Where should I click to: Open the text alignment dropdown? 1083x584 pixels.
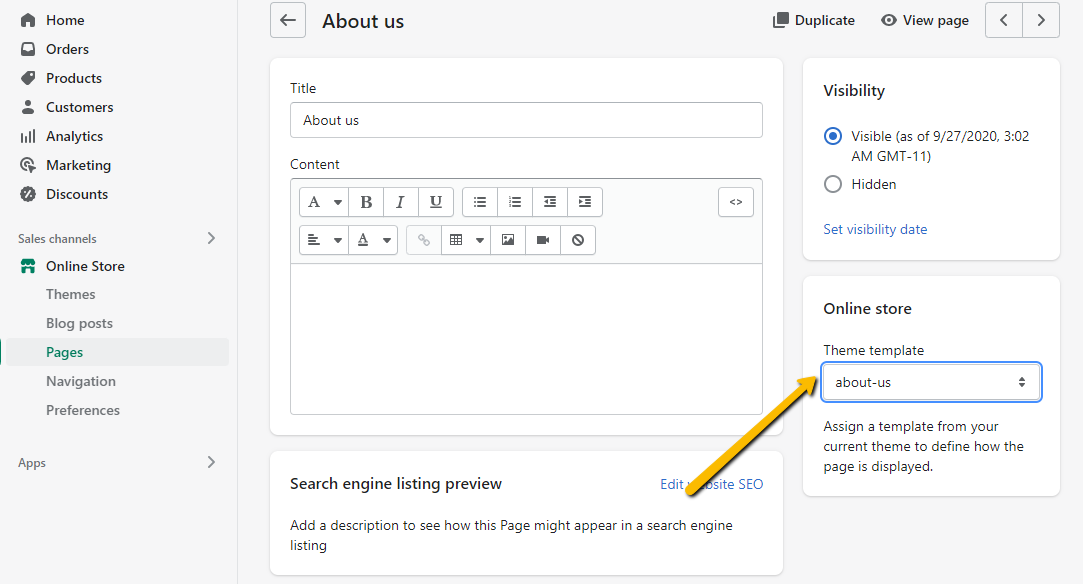coord(323,240)
